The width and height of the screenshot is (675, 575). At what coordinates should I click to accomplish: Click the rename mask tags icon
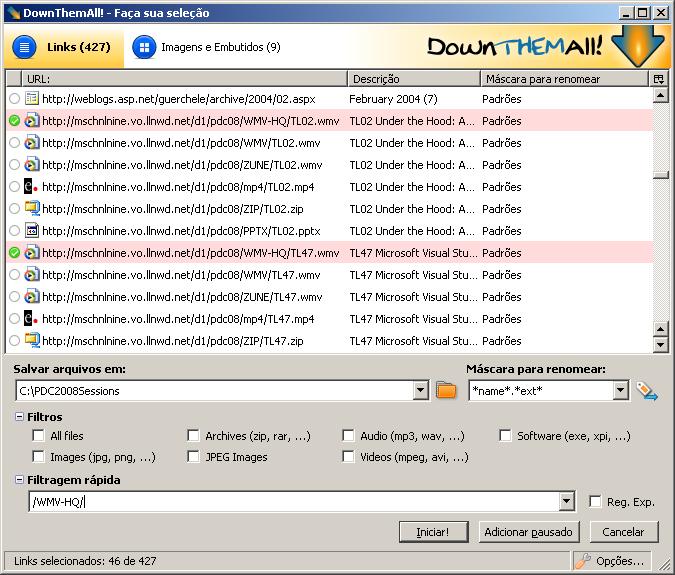point(647,391)
